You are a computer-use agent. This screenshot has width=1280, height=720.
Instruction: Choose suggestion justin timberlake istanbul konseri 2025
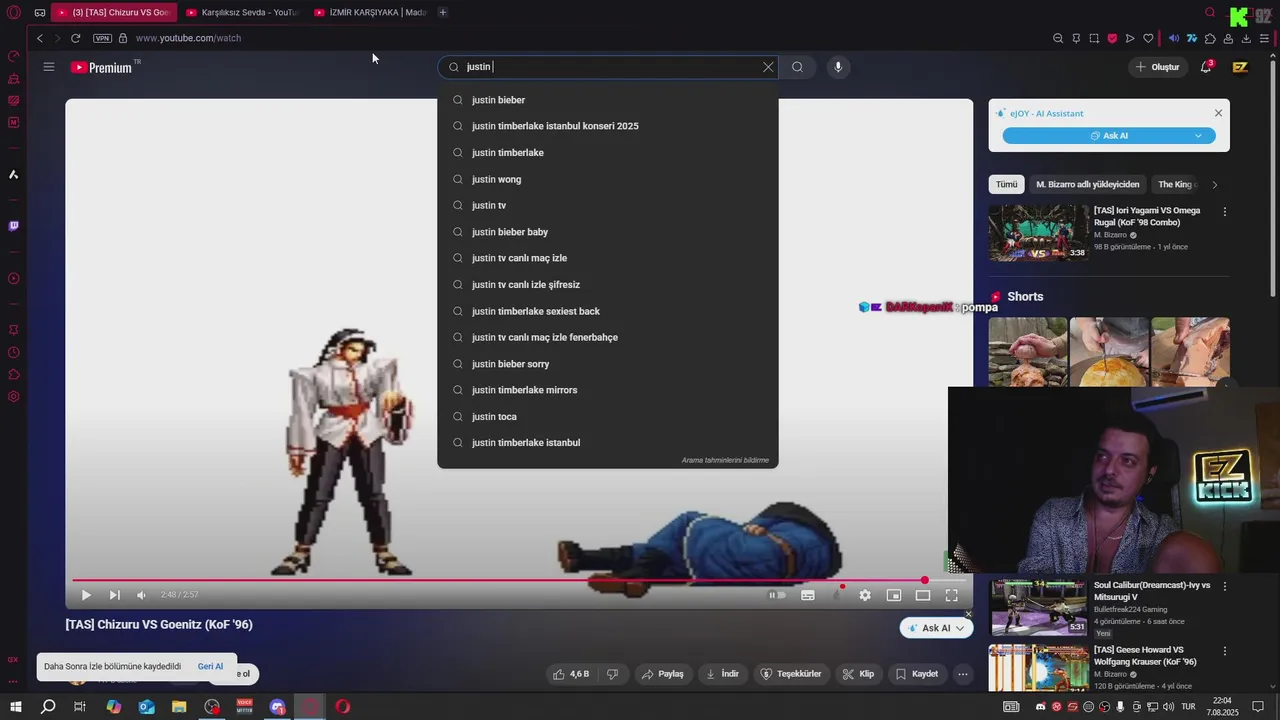(608, 126)
